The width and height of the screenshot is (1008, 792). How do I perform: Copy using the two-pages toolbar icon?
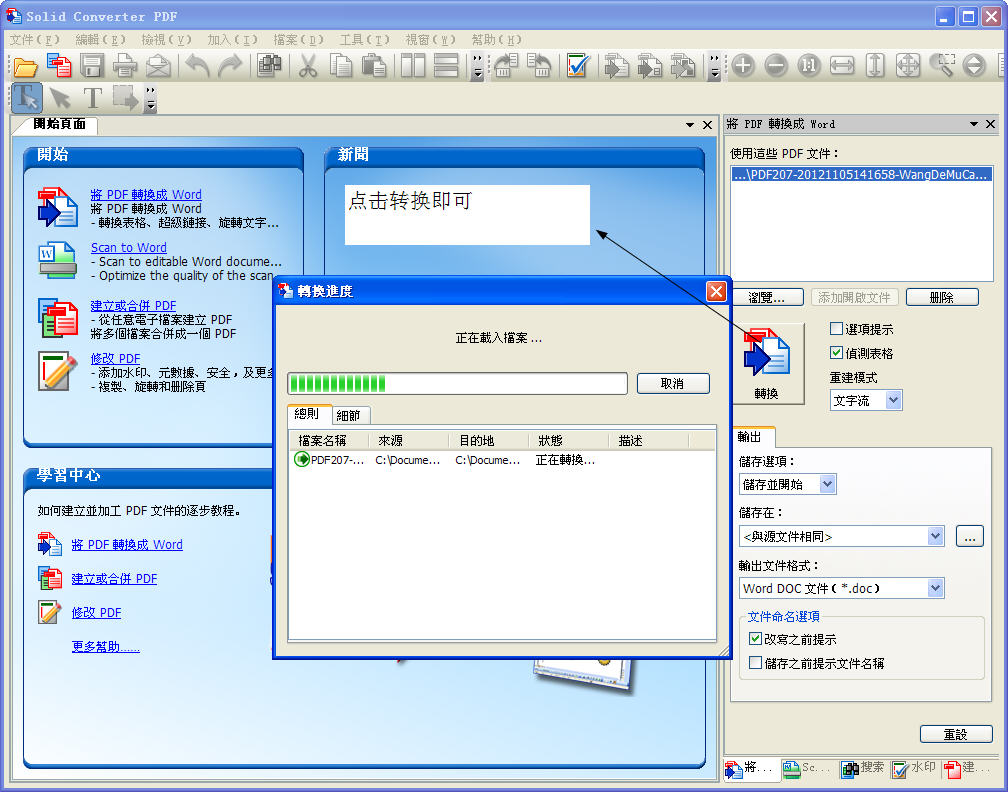coord(341,66)
